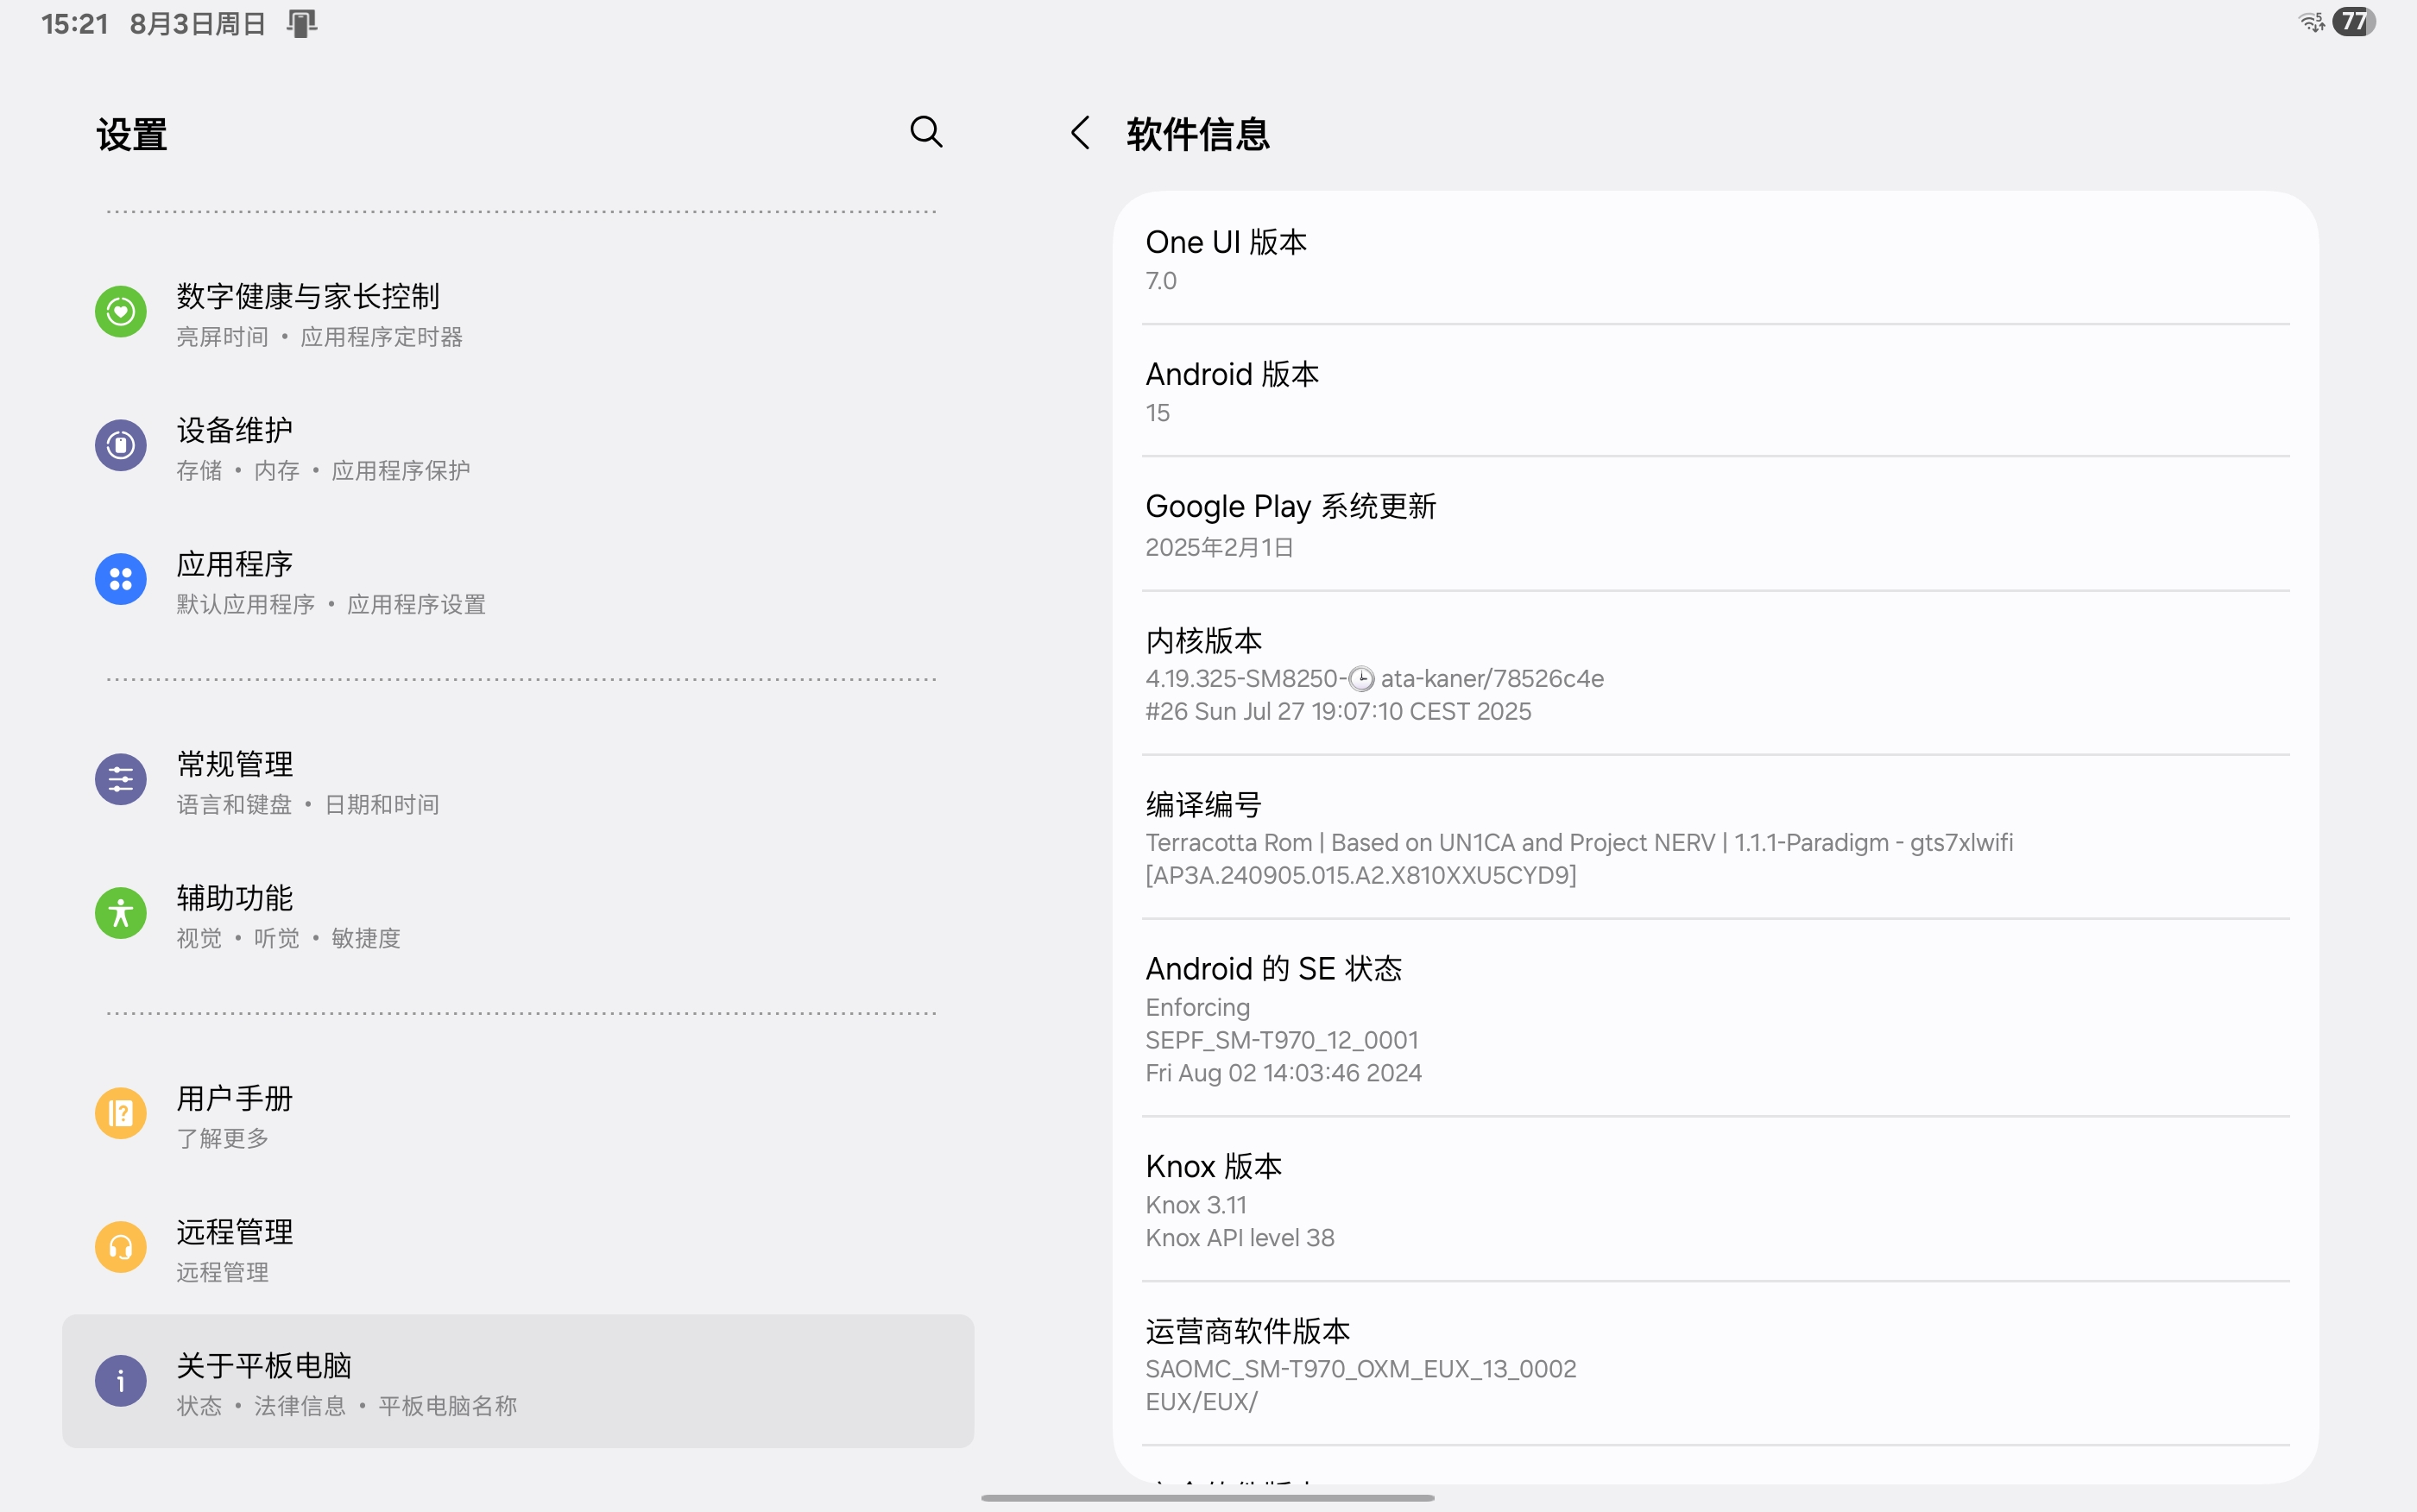
Task: Open Google Play 系统更新
Action: coord(1715,524)
